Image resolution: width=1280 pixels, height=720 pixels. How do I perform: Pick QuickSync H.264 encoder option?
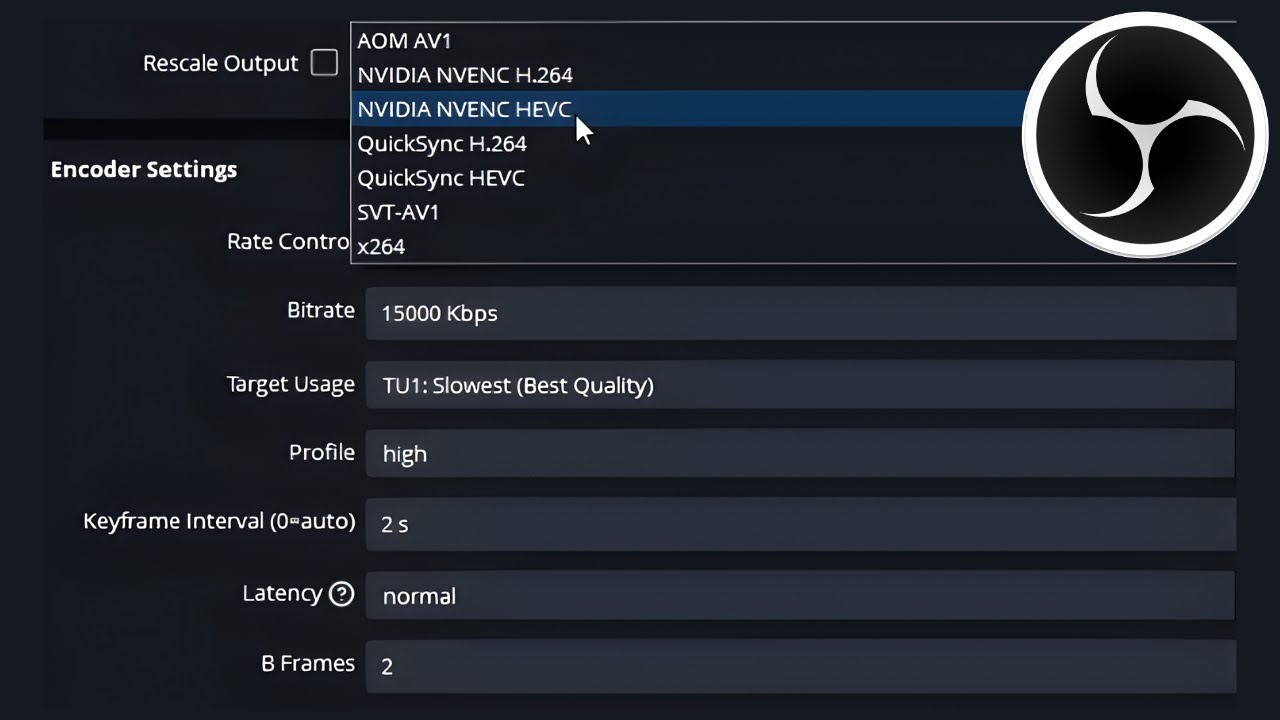[x=442, y=144]
